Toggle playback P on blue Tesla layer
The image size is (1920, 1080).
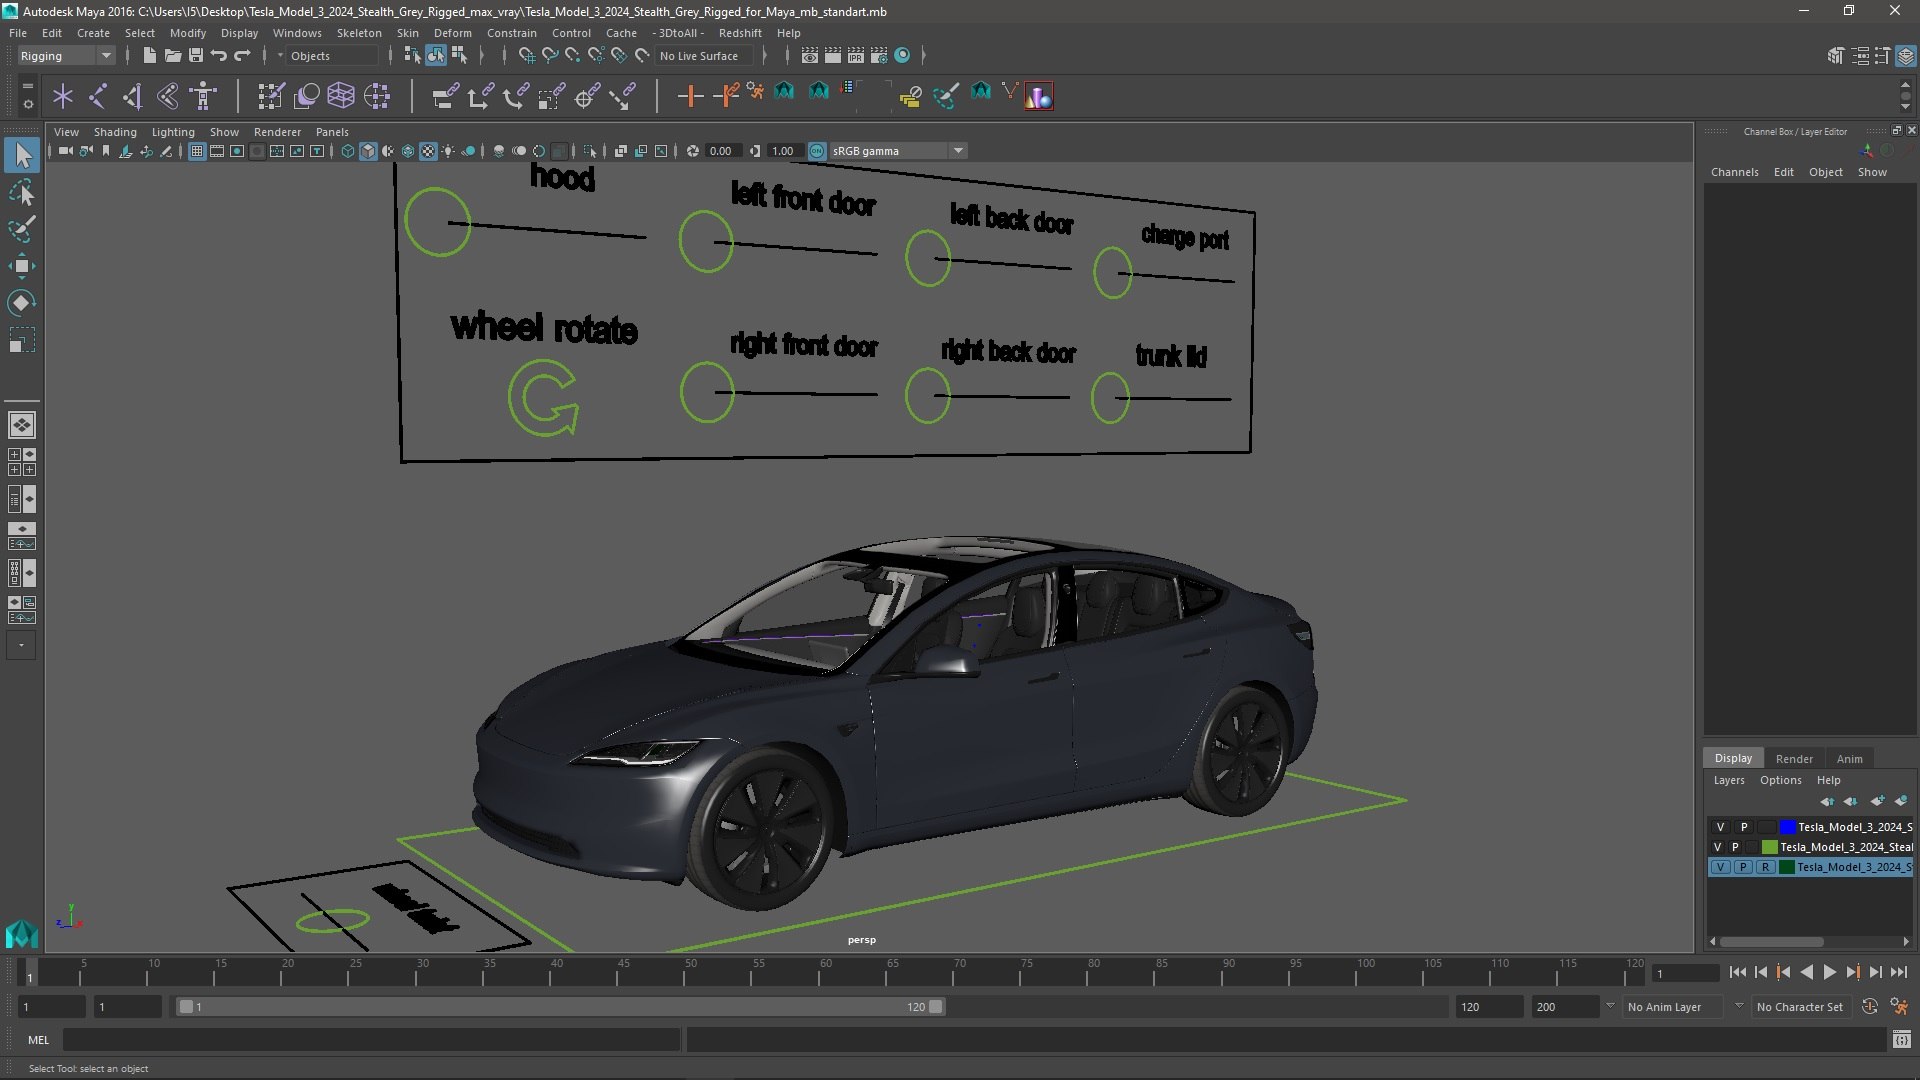[1744, 827]
